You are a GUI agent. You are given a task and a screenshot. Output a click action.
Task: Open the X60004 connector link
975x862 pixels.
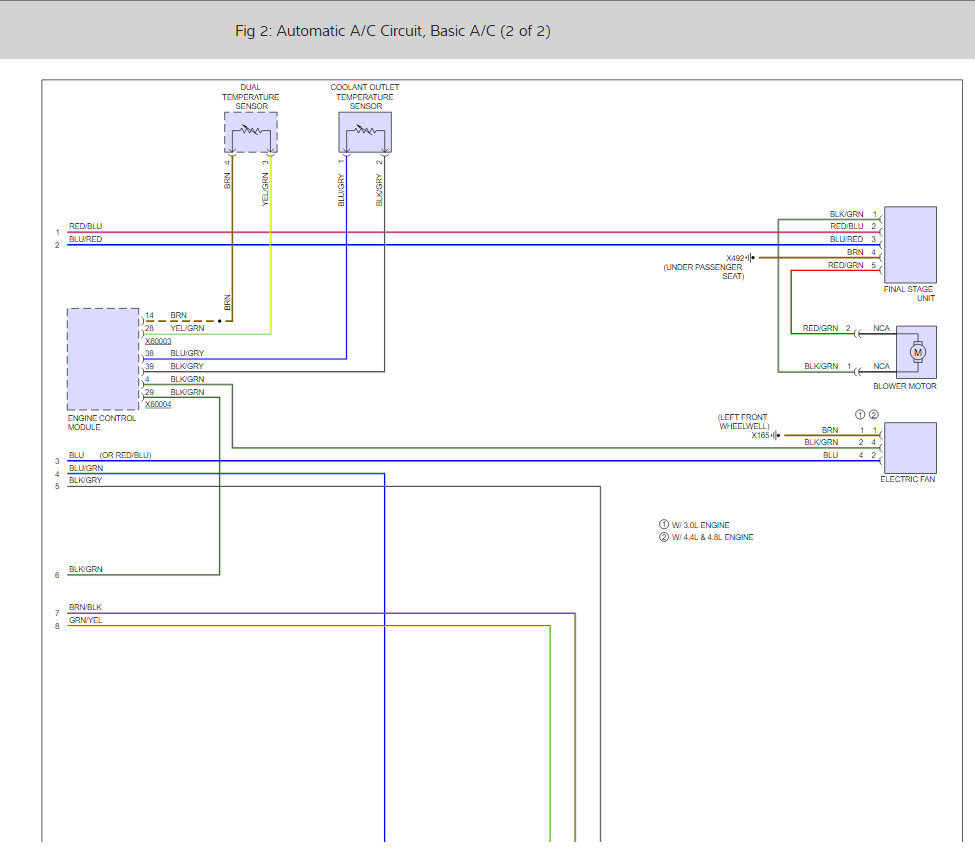(158, 405)
